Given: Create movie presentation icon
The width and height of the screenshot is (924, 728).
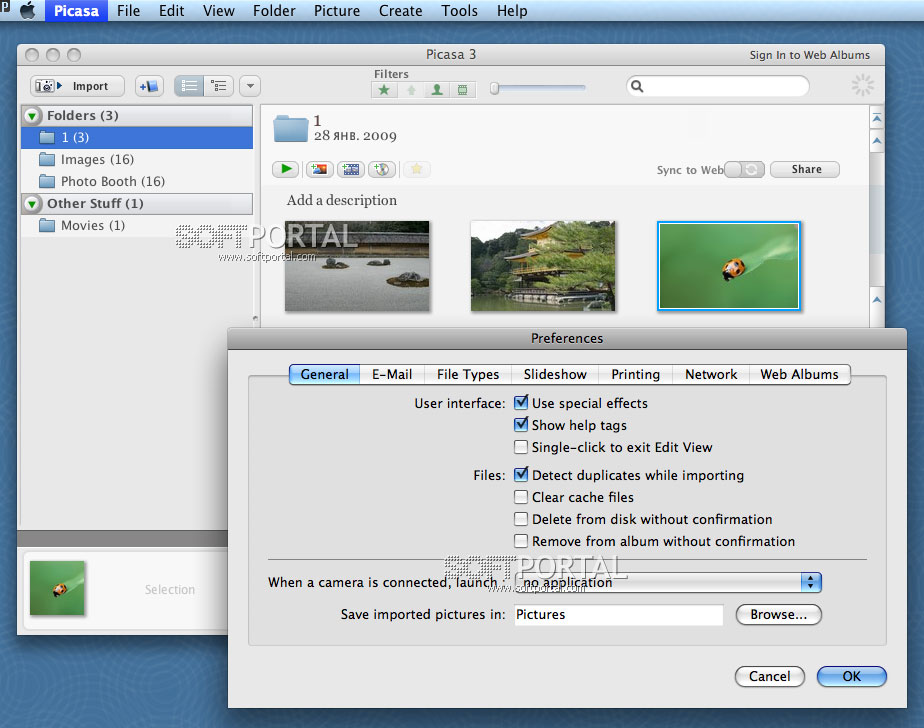Looking at the screenshot, I should pyautogui.click(x=351, y=169).
